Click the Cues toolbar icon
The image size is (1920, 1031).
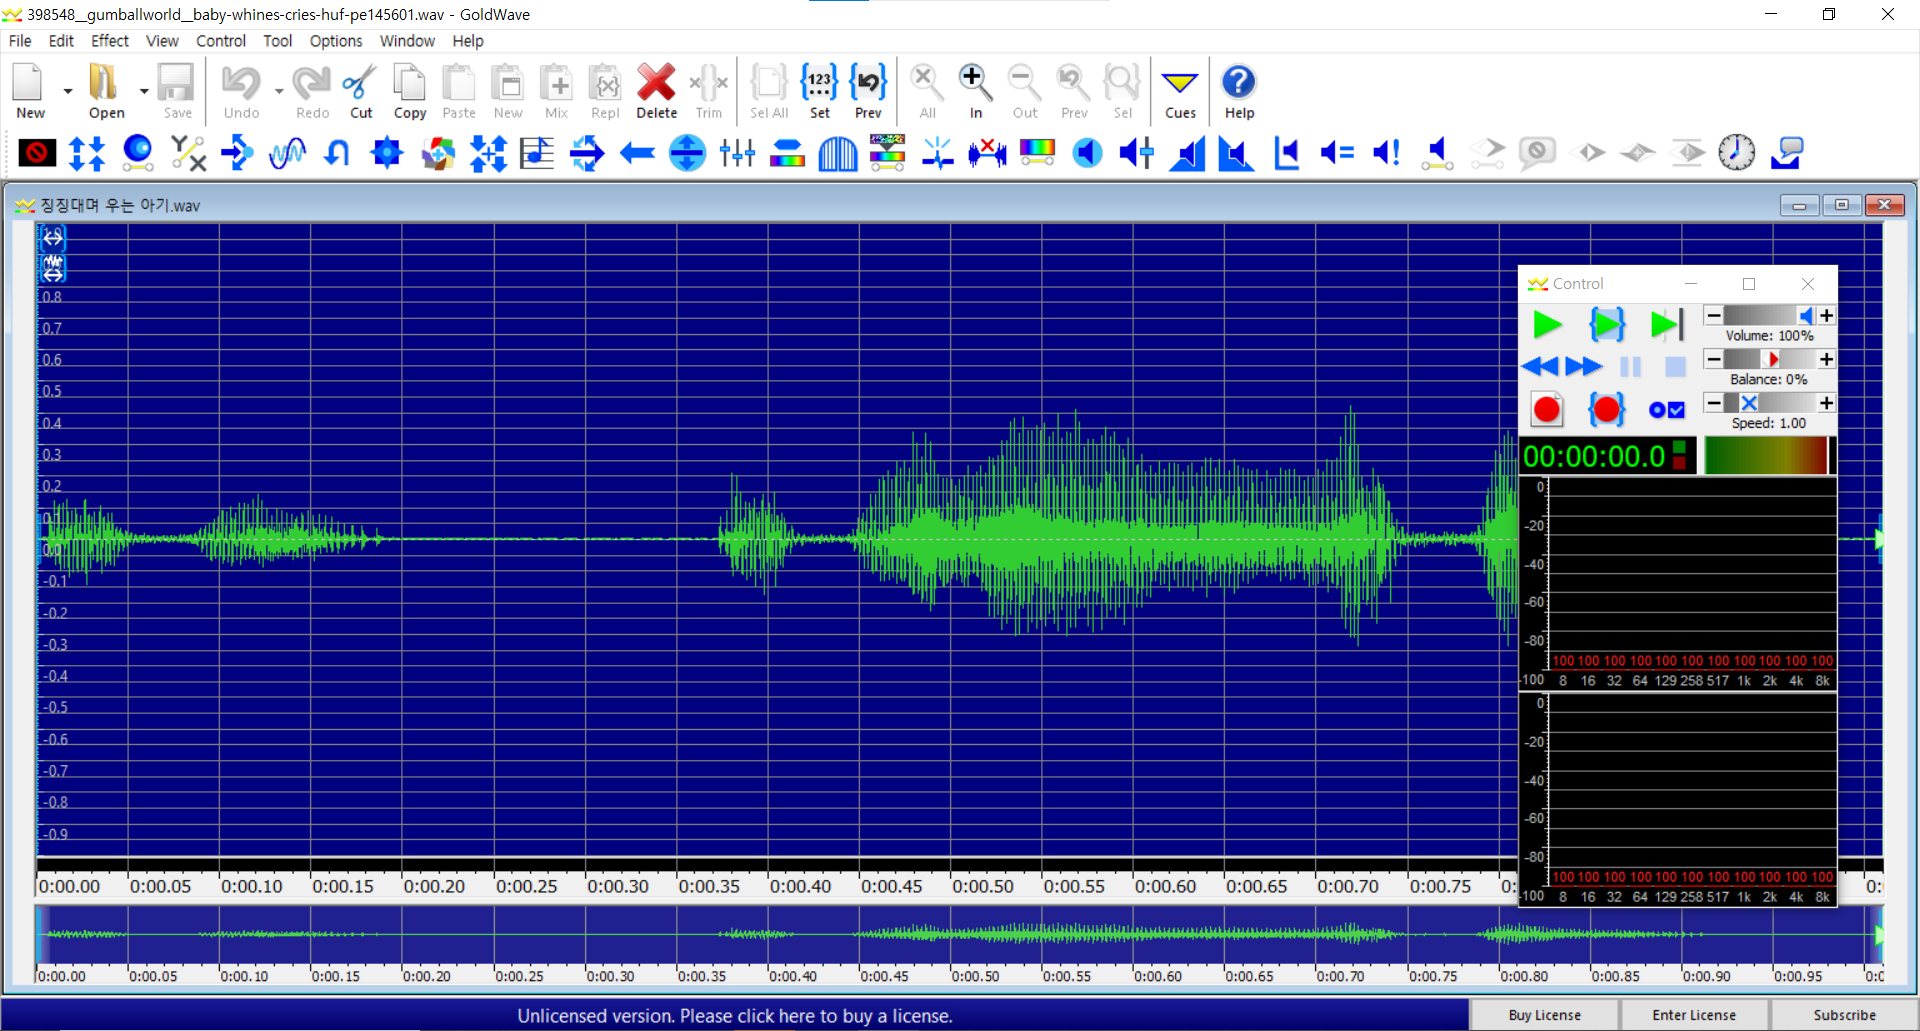click(1180, 91)
